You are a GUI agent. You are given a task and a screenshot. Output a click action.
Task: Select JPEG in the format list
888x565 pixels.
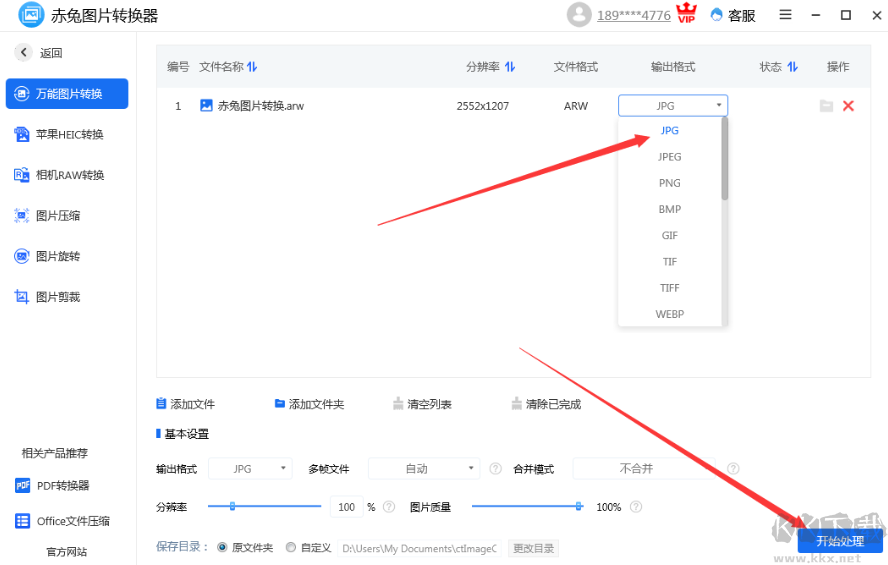click(x=669, y=157)
